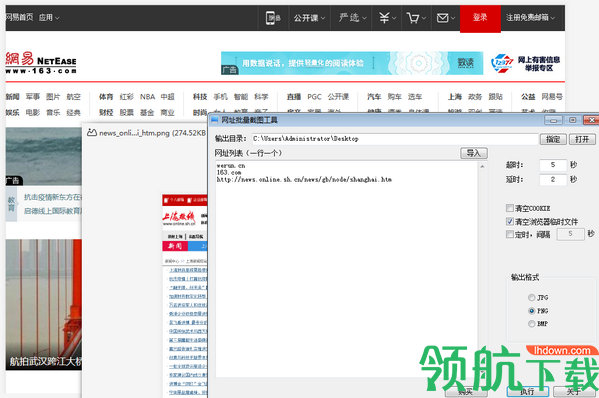Go to 网易首页 link

click(19, 18)
